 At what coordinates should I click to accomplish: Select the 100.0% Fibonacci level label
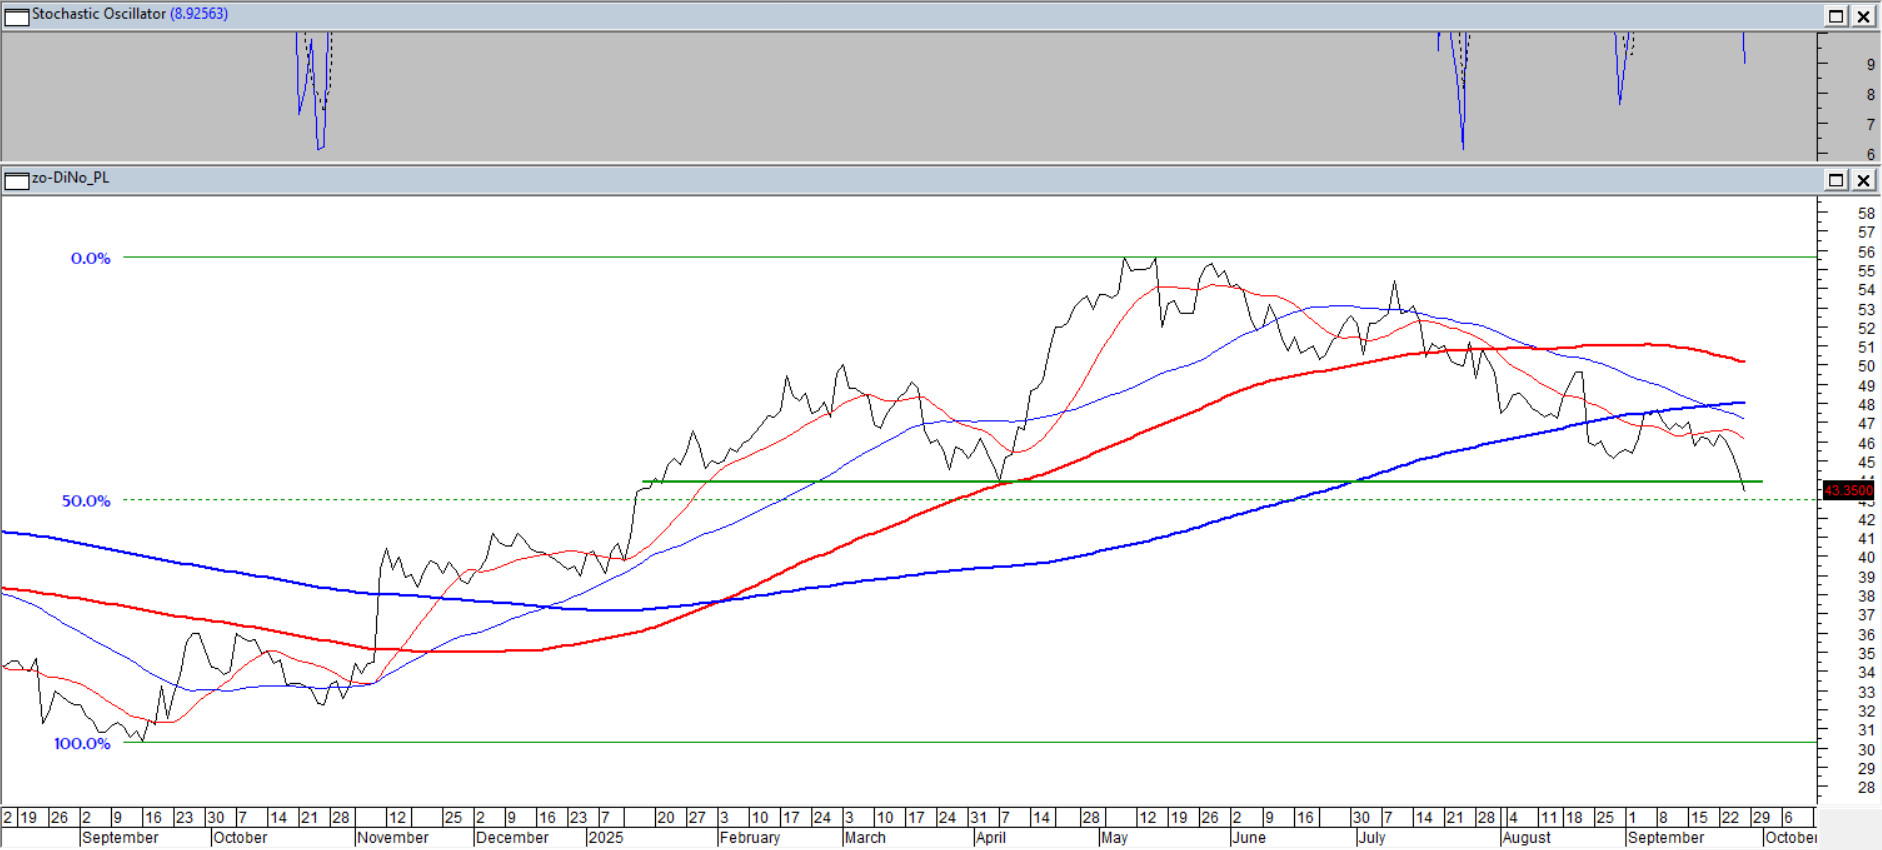[82, 743]
